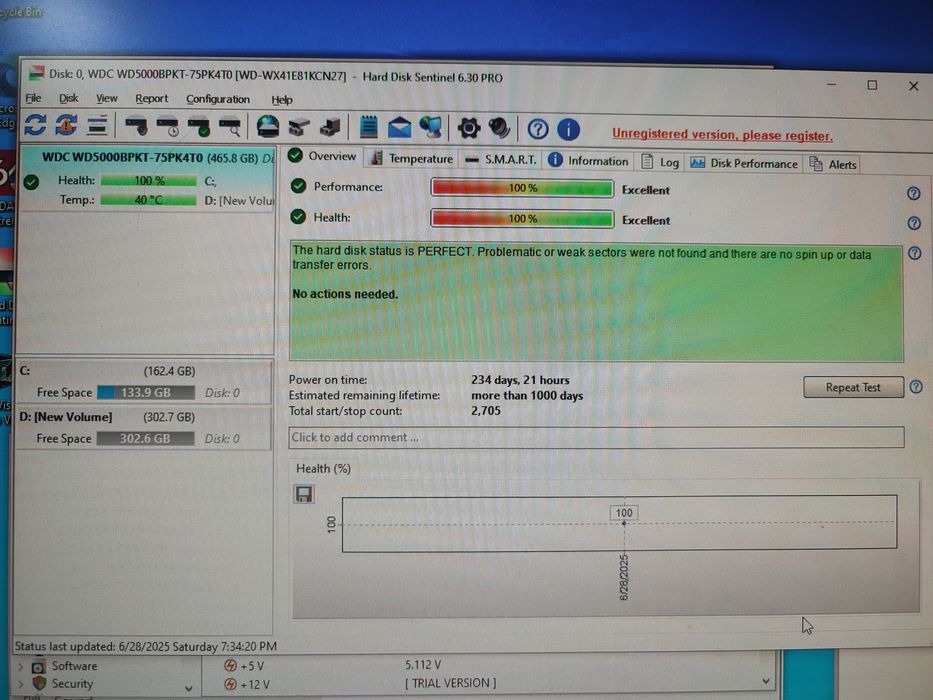The height and width of the screenshot is (700, 933).
Task: Click the Repeat Test button
Action: tap(853, 388)
